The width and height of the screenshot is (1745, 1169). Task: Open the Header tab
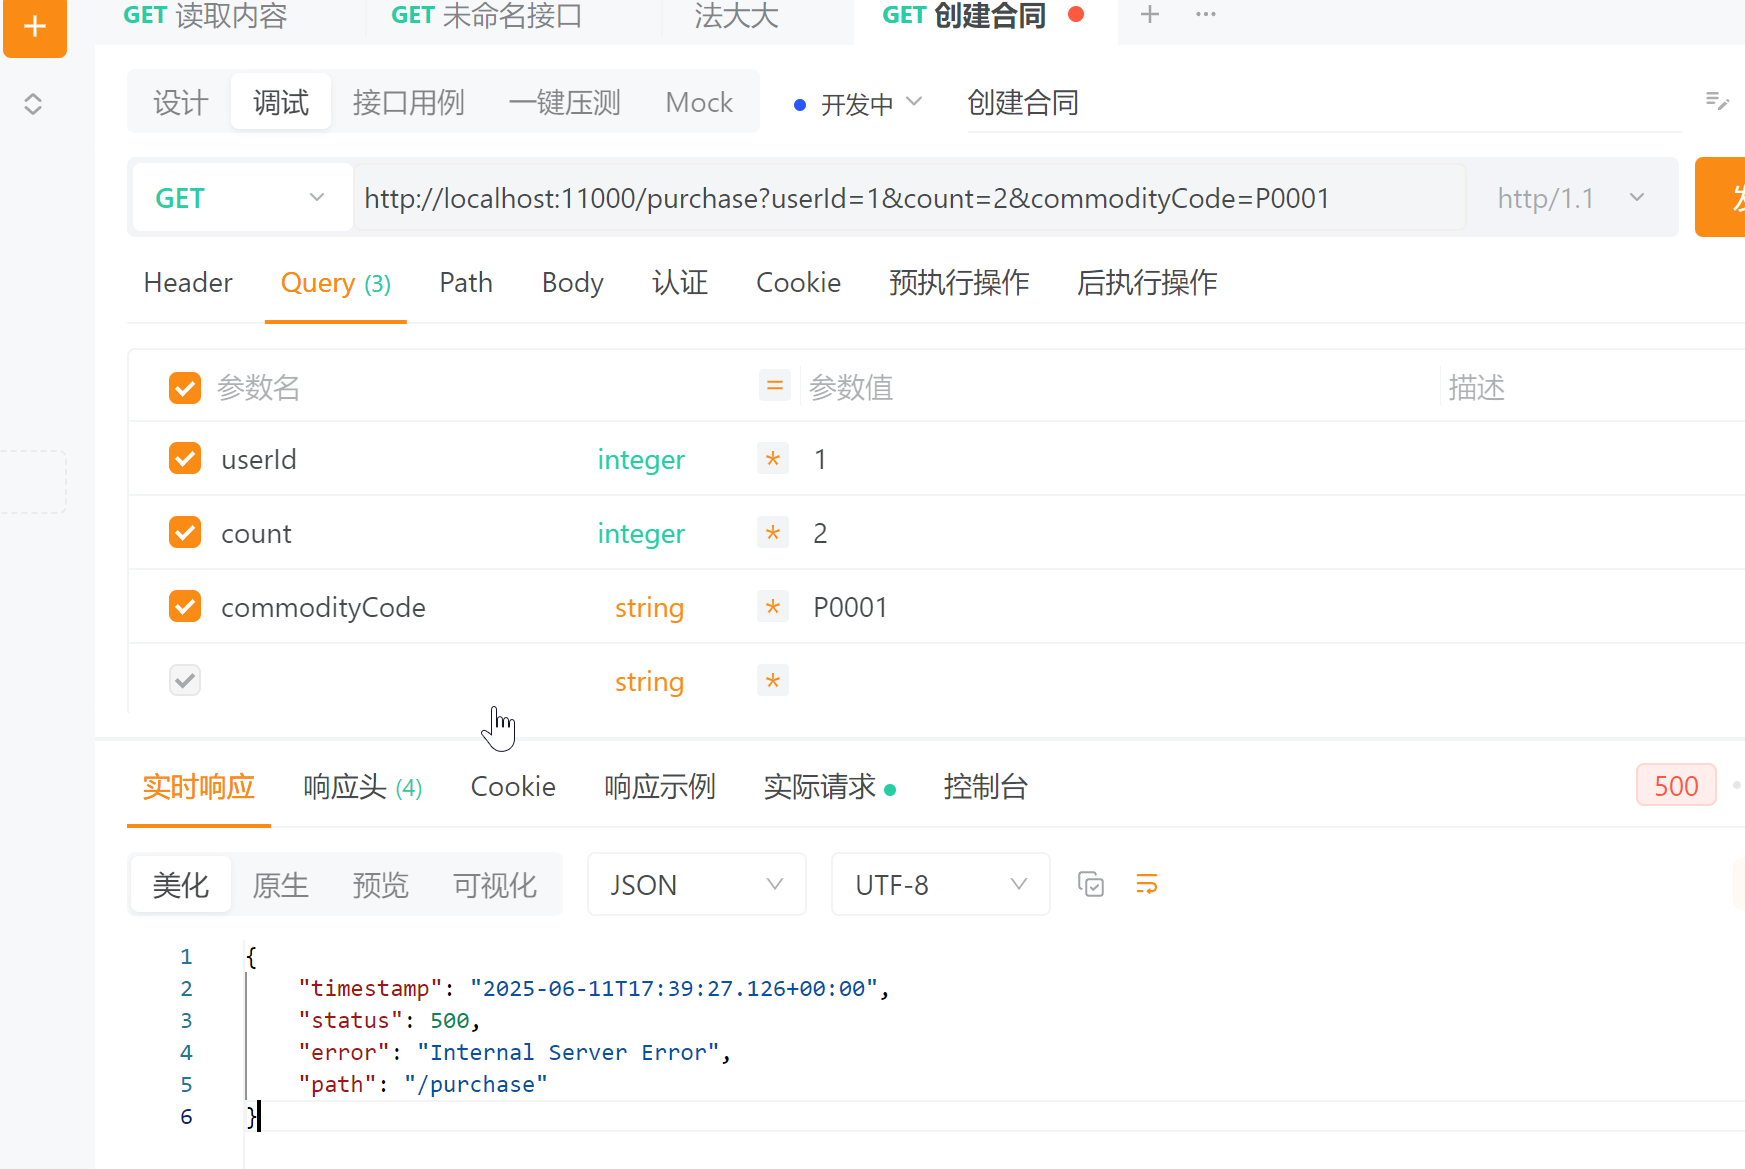pyautogui.click(x=188, y=283)
